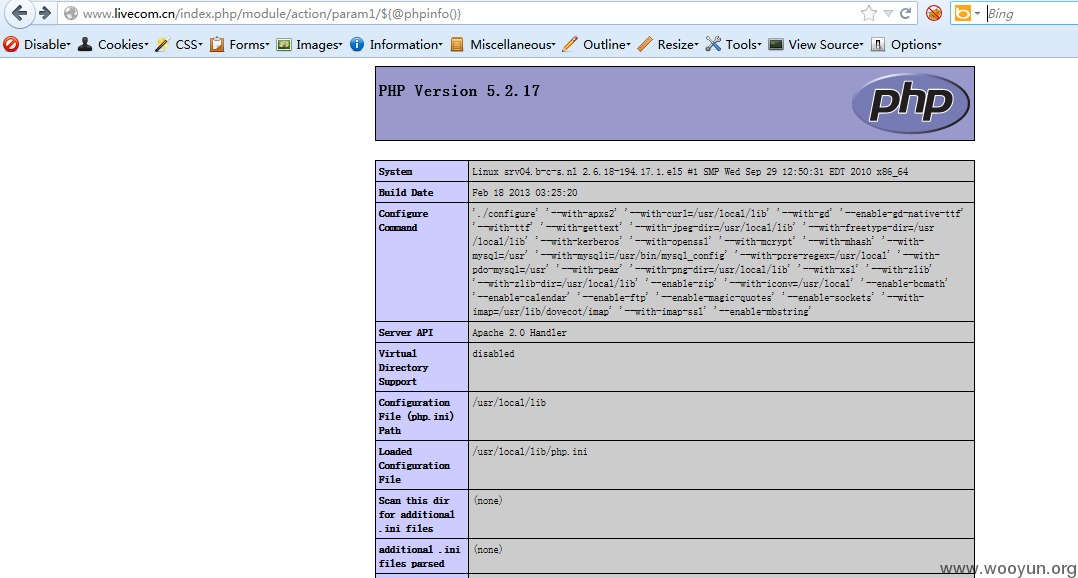Click the Forms clipboard icon
The width and height of the screenshot is (1078, 578).
click(x=217, y=44)
